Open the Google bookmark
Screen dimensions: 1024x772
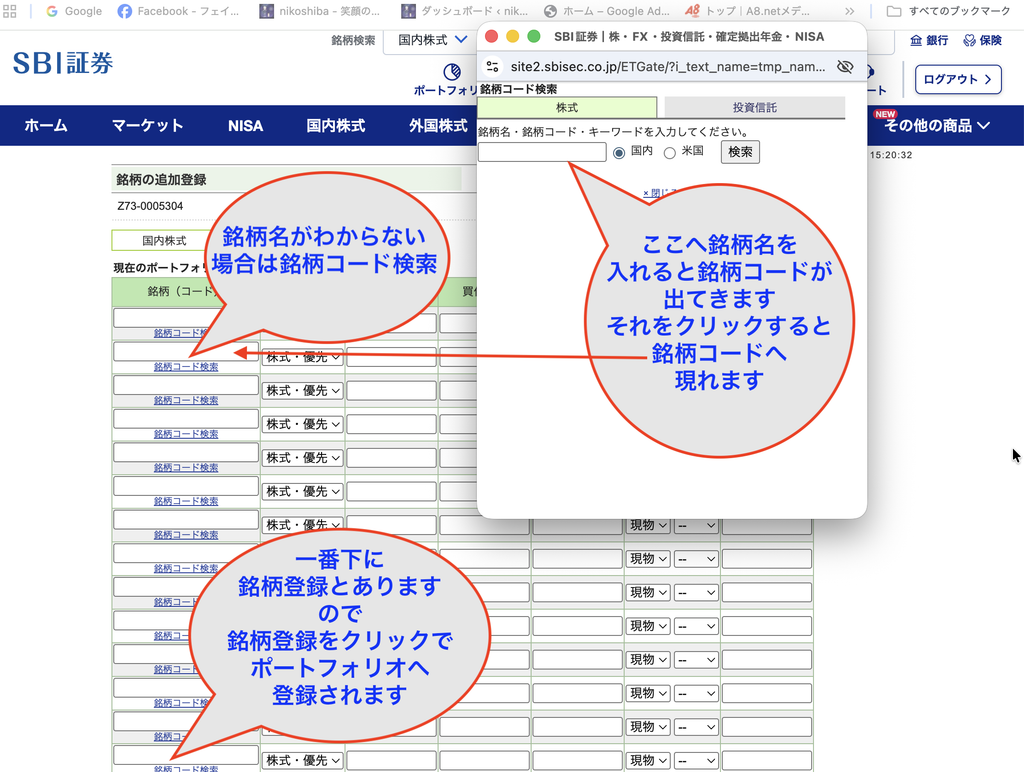[74, 11]
